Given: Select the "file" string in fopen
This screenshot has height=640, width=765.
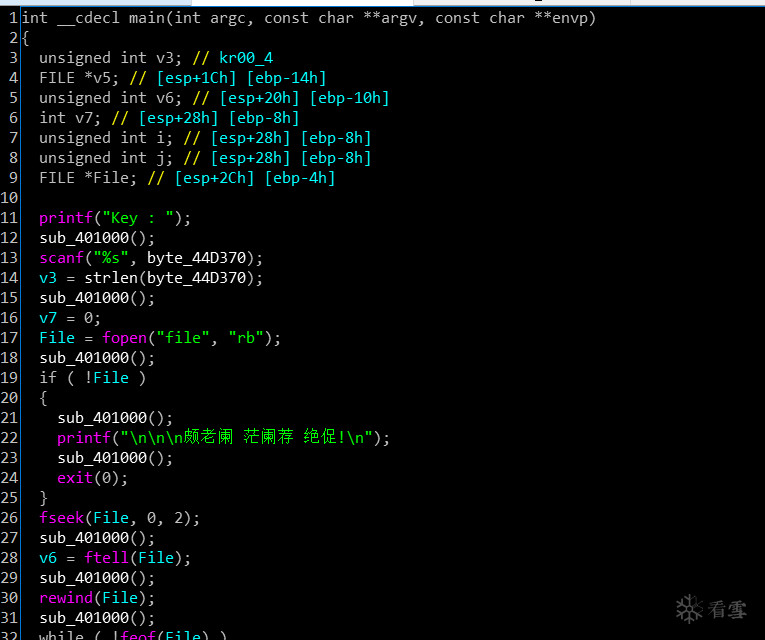Looking at the screenshot, I should coord(182,338).
